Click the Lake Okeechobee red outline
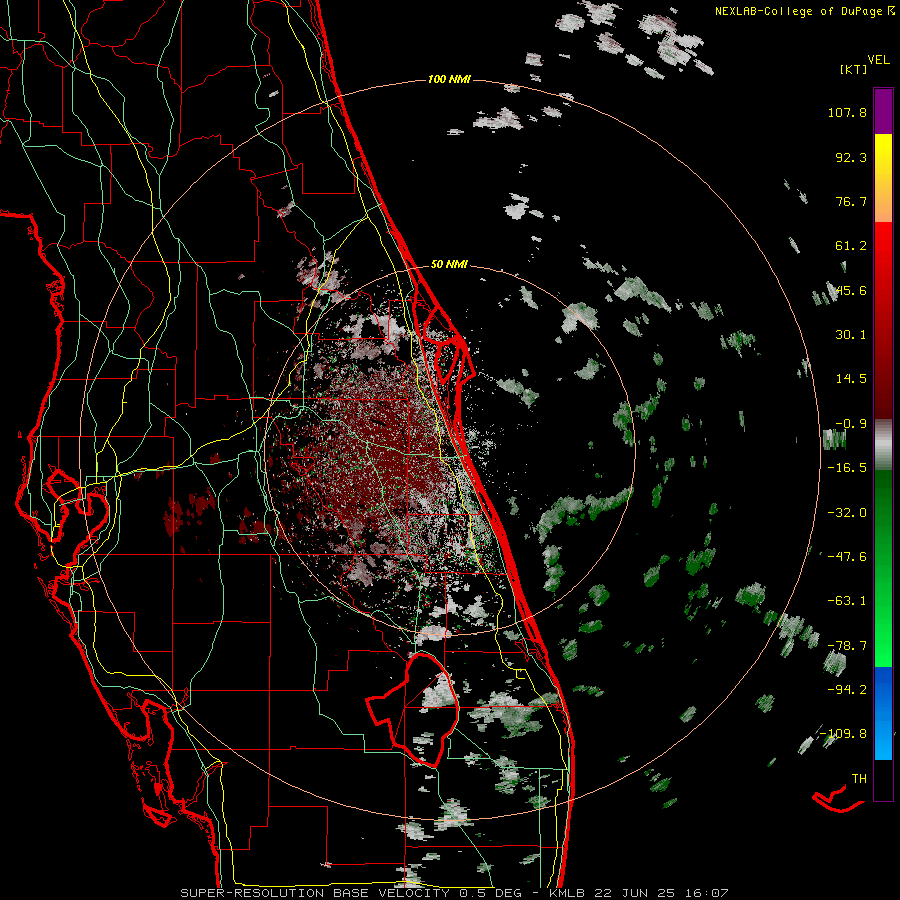The height and width of the screenshot is (900, 900). 413,711
